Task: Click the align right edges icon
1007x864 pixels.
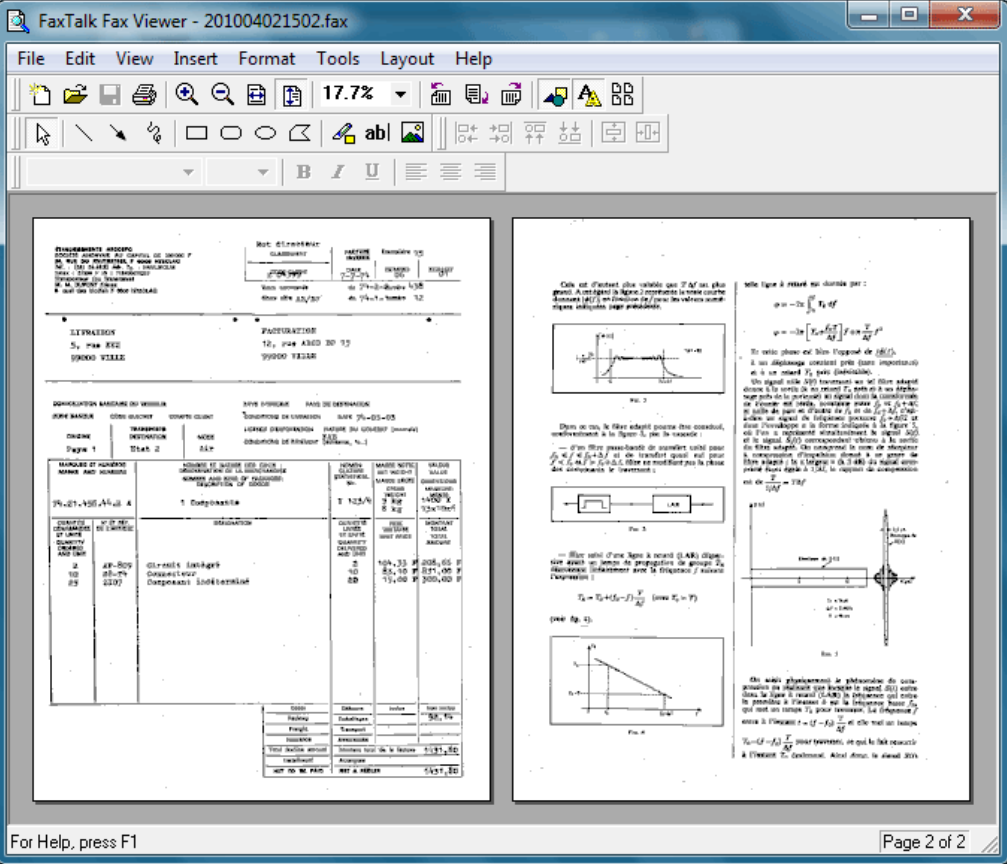Action: point(500,133)
